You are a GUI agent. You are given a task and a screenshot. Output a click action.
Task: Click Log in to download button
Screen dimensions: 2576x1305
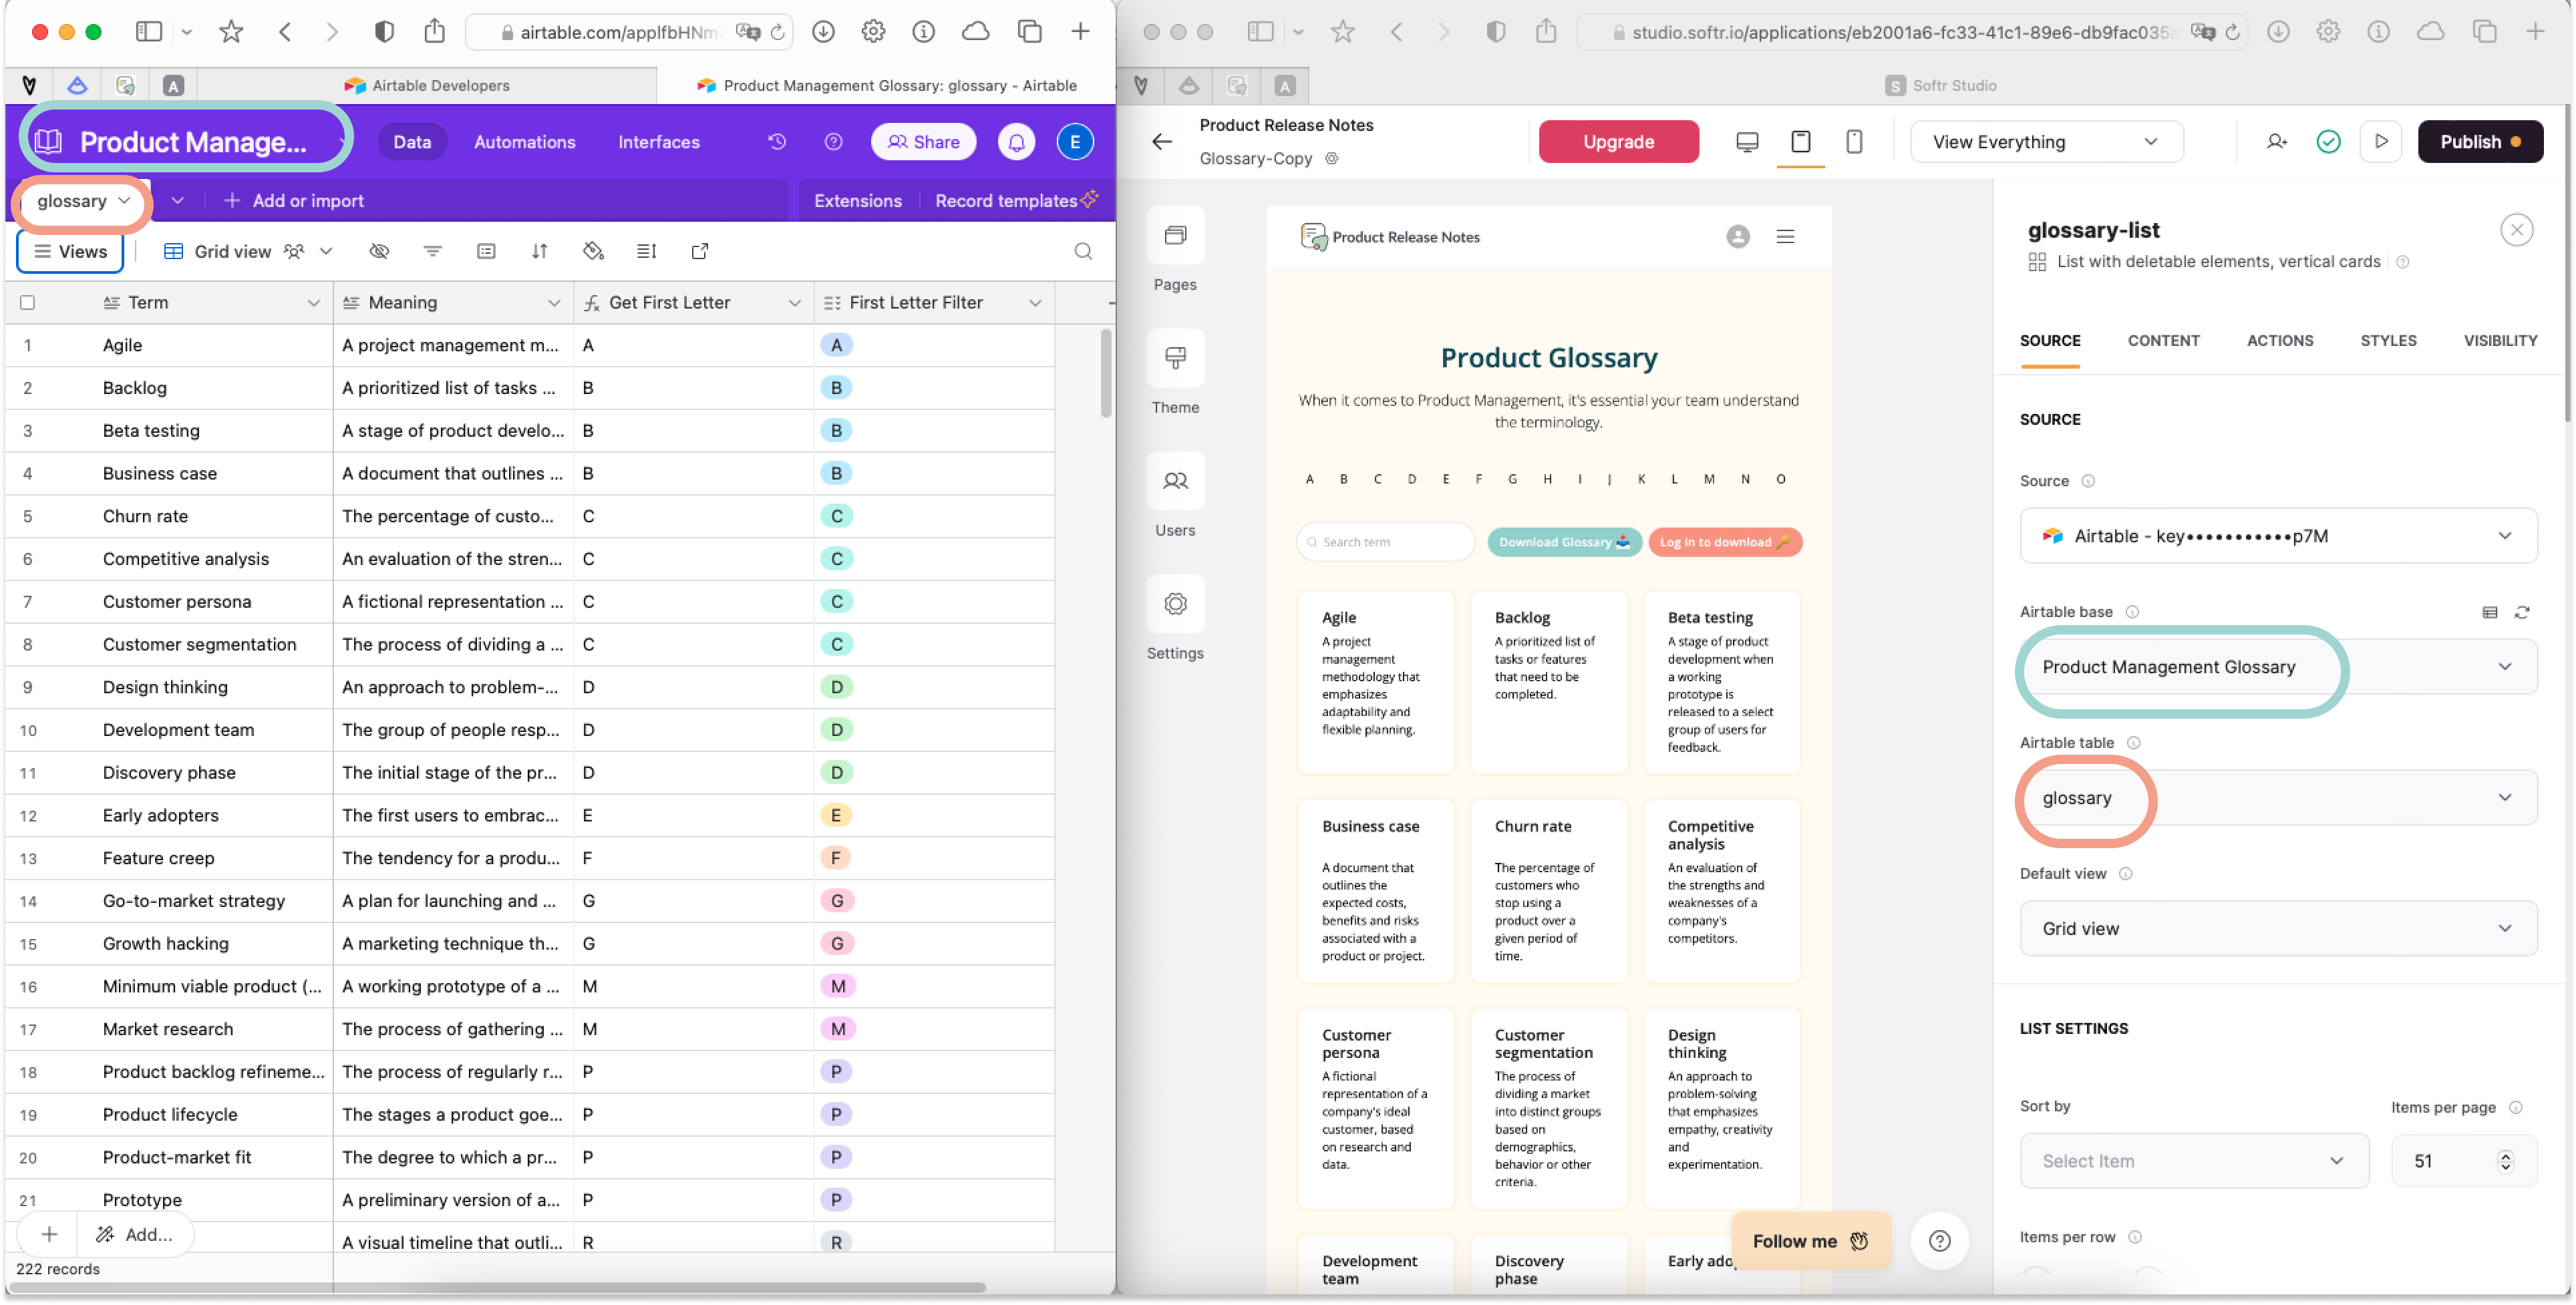(1725, 543)
